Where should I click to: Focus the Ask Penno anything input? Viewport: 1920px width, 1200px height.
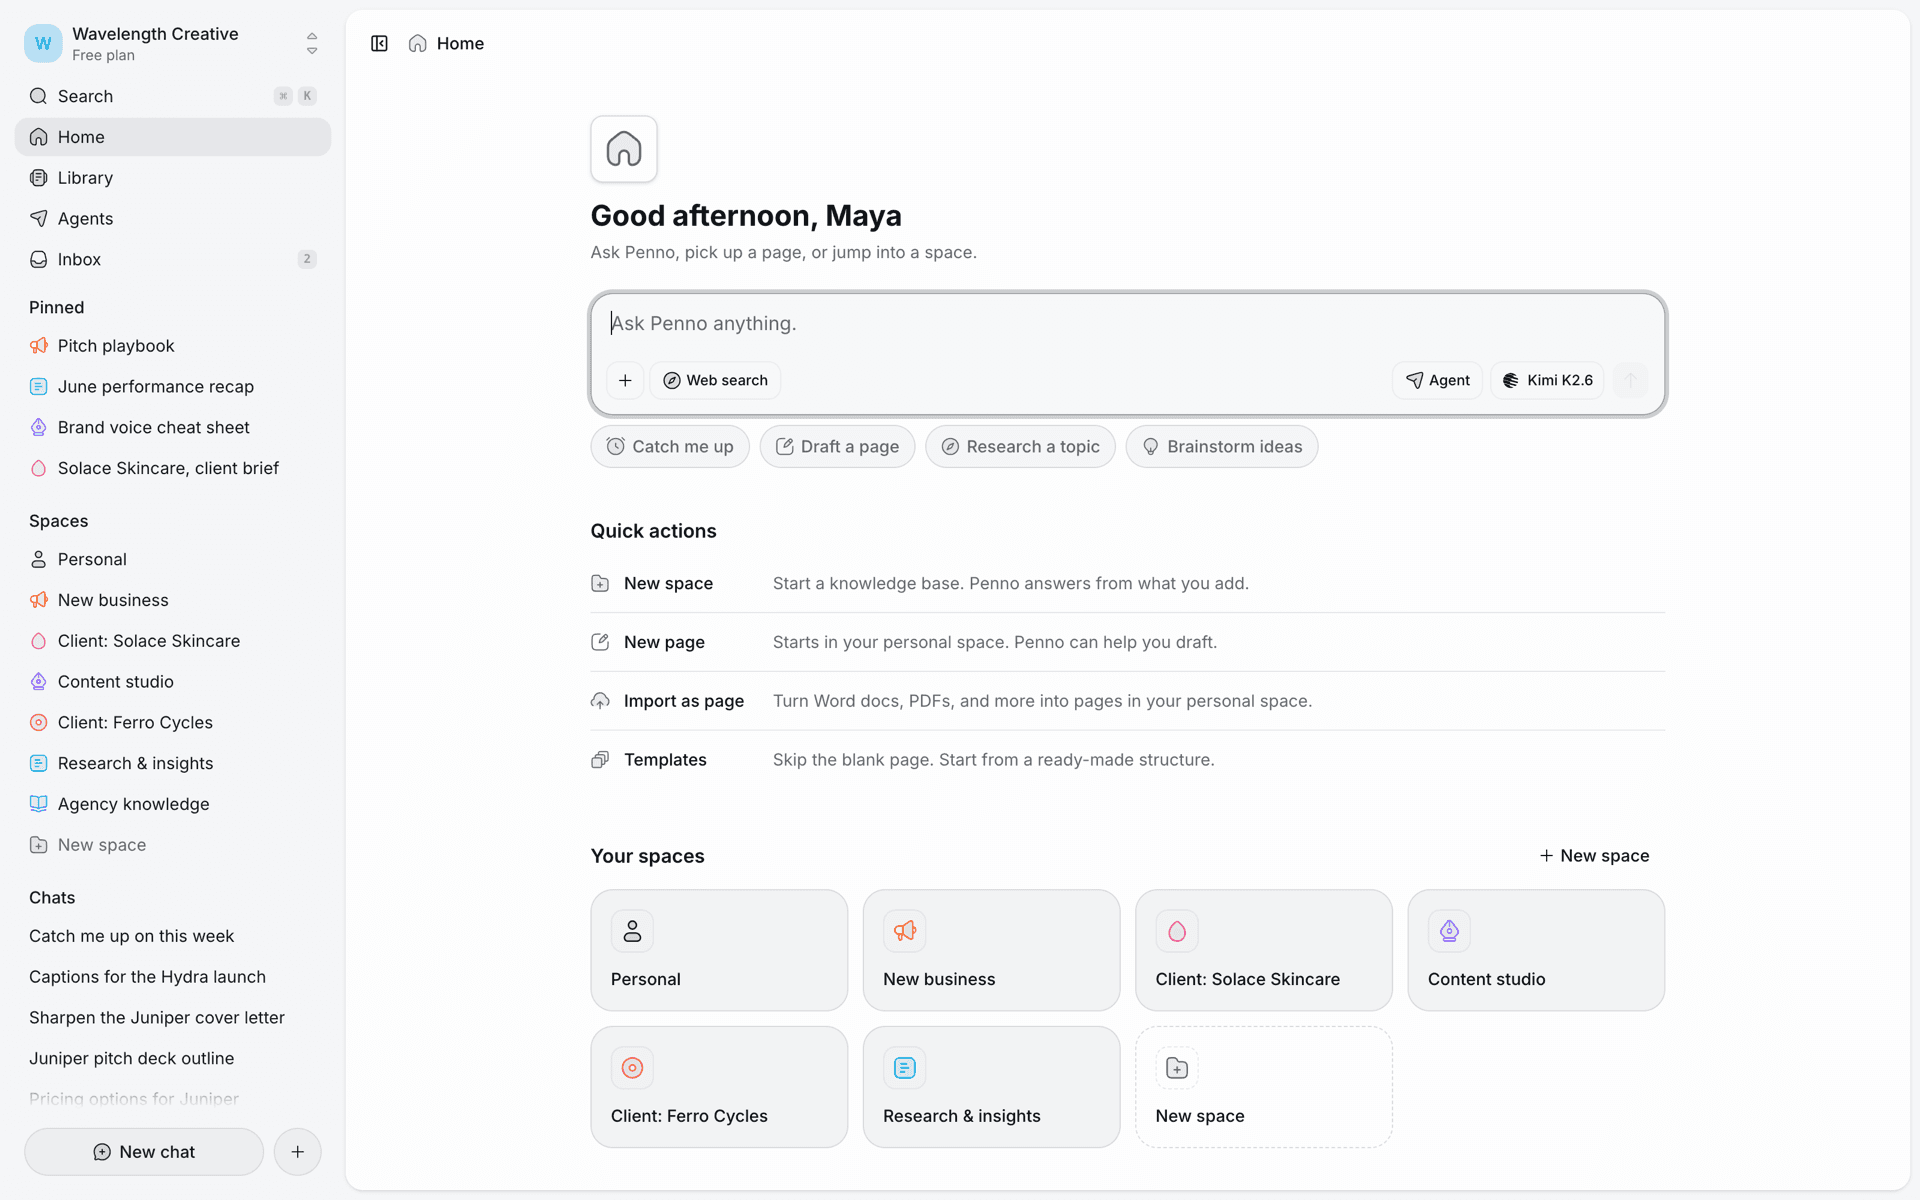1127,324
